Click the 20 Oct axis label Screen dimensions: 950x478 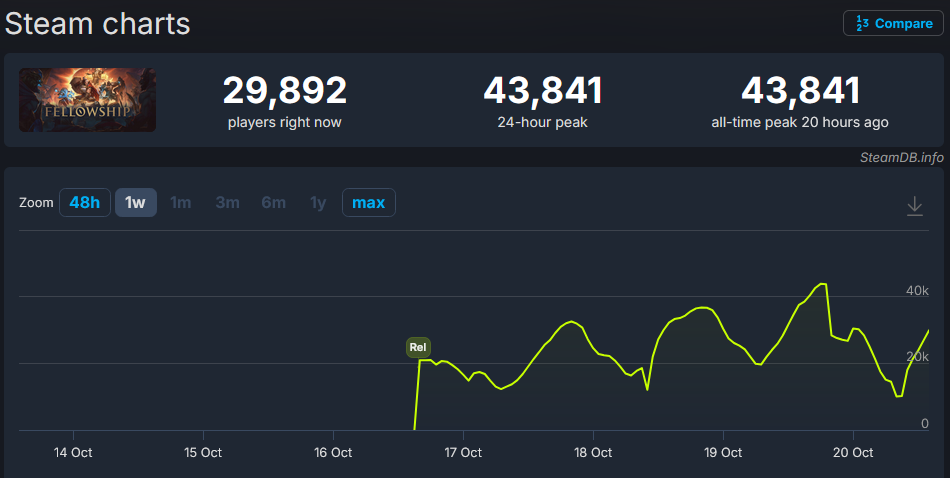[x=853, y=453]
